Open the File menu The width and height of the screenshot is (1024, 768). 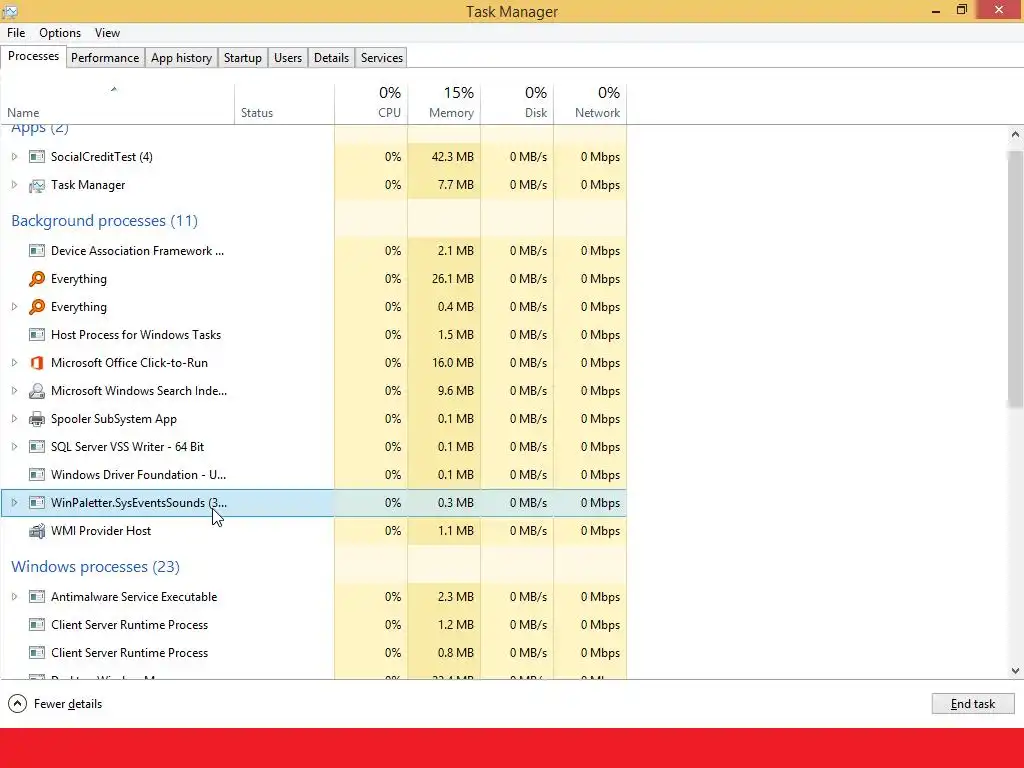(x=16, y=33)
